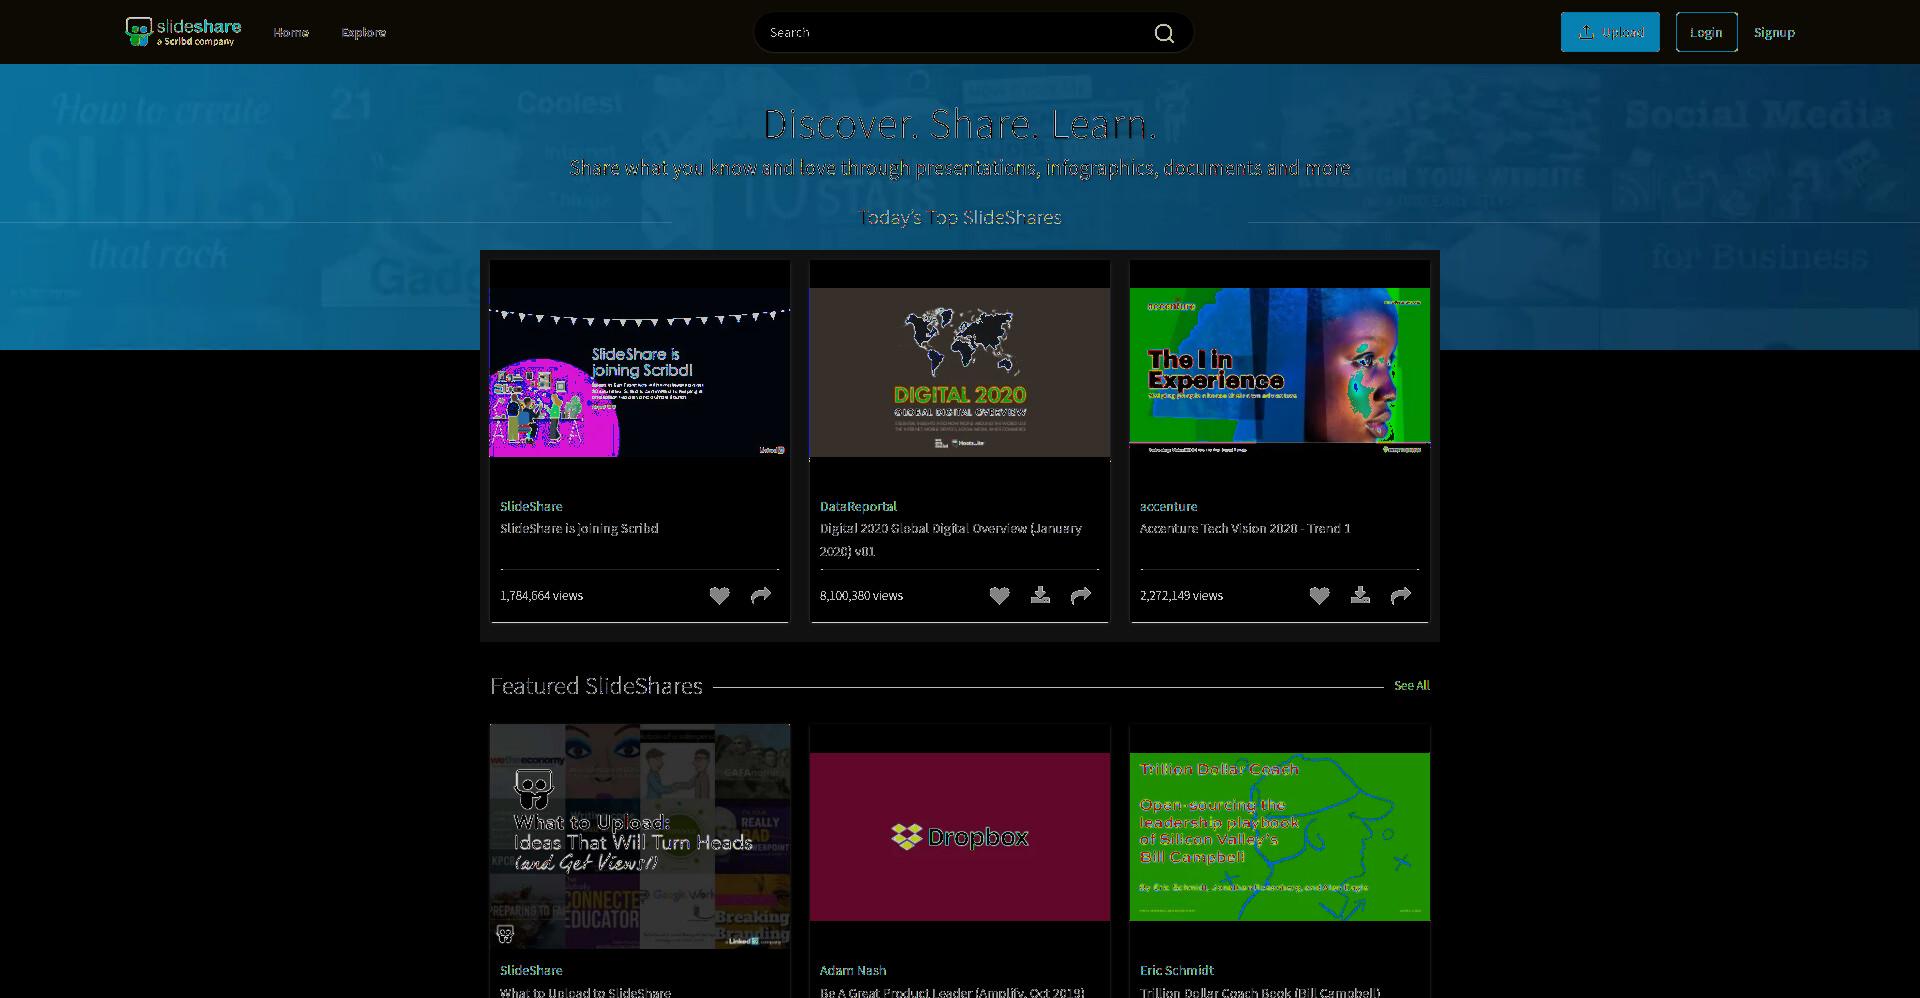Open Eric Schmidt author link

tap(1177, 971)
